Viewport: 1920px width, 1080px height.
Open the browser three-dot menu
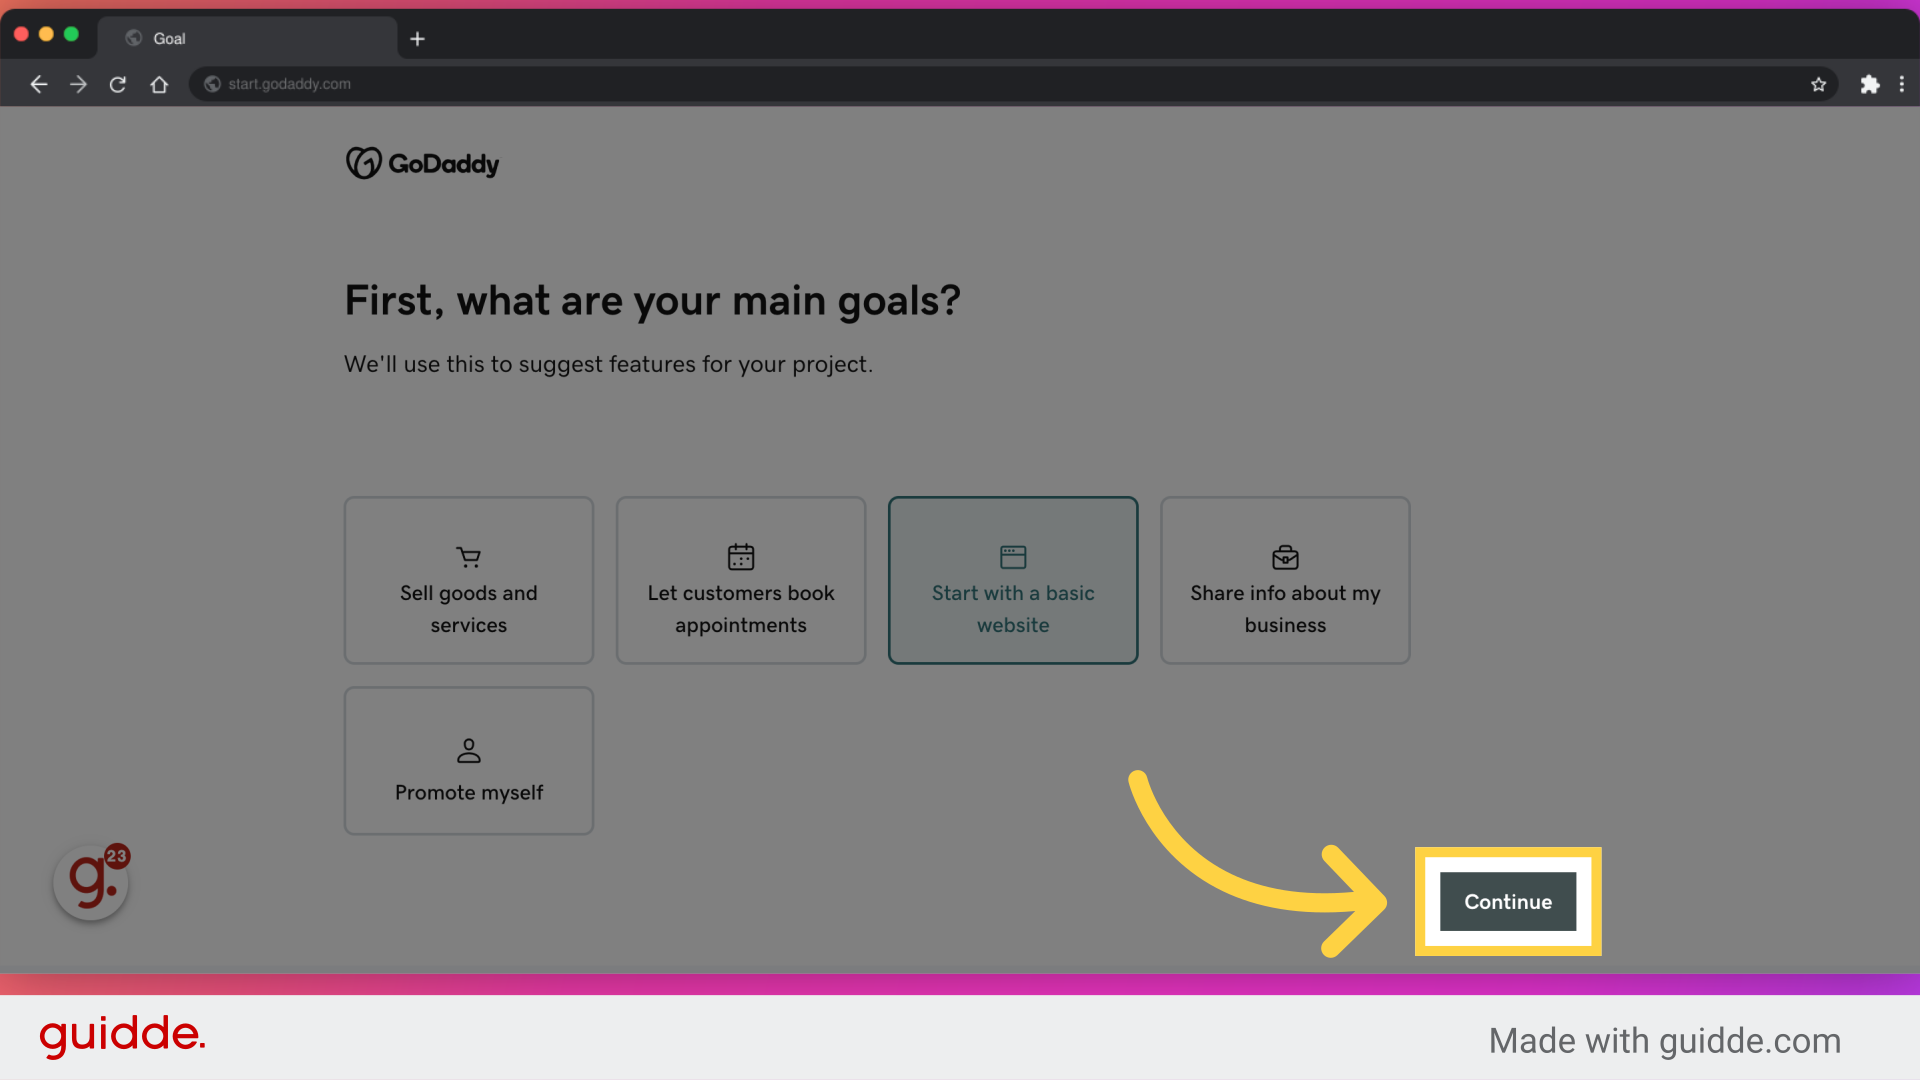(1901, 84)
